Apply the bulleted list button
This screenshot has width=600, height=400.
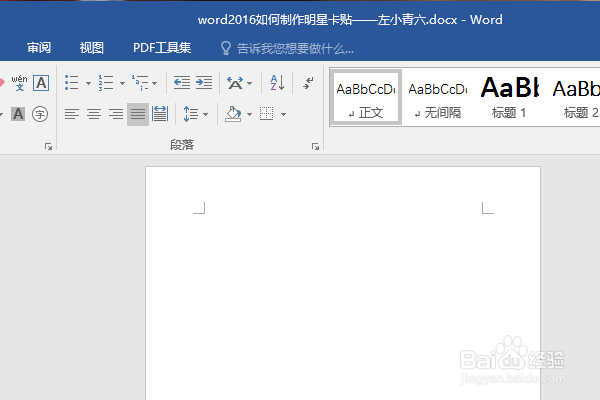[72, 83]
